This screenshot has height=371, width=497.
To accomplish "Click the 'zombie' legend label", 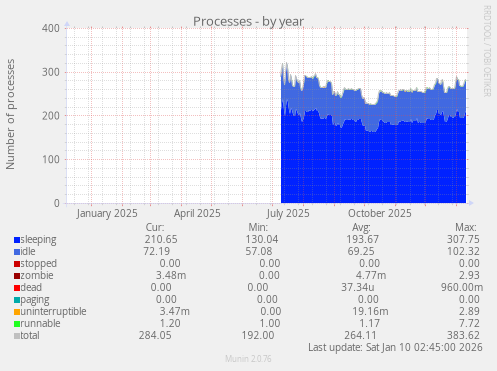I will click(37, 275).
